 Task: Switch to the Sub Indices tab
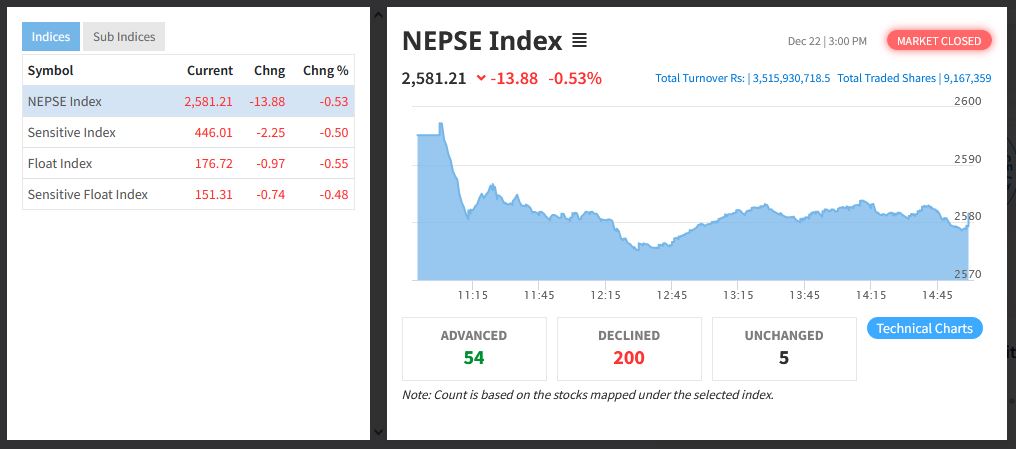coord(124,37)
